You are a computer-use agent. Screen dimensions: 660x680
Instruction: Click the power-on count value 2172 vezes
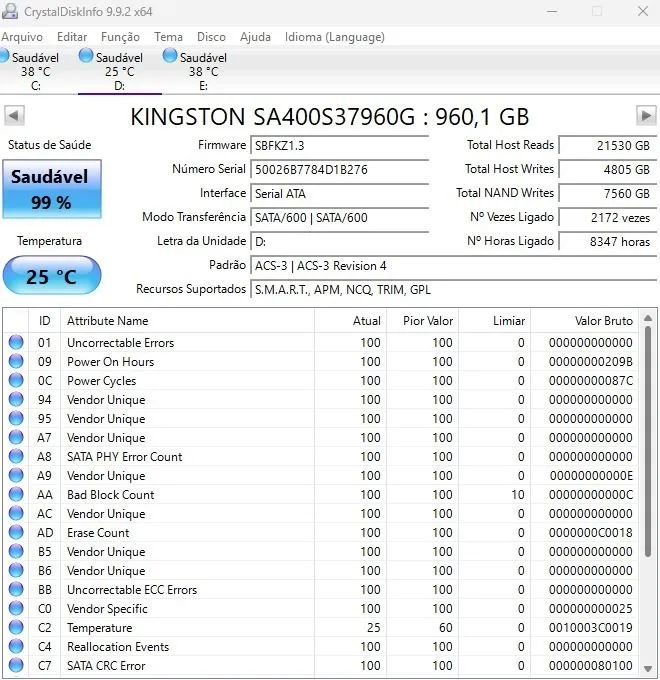pyautogui.click(x=608, y=218)
